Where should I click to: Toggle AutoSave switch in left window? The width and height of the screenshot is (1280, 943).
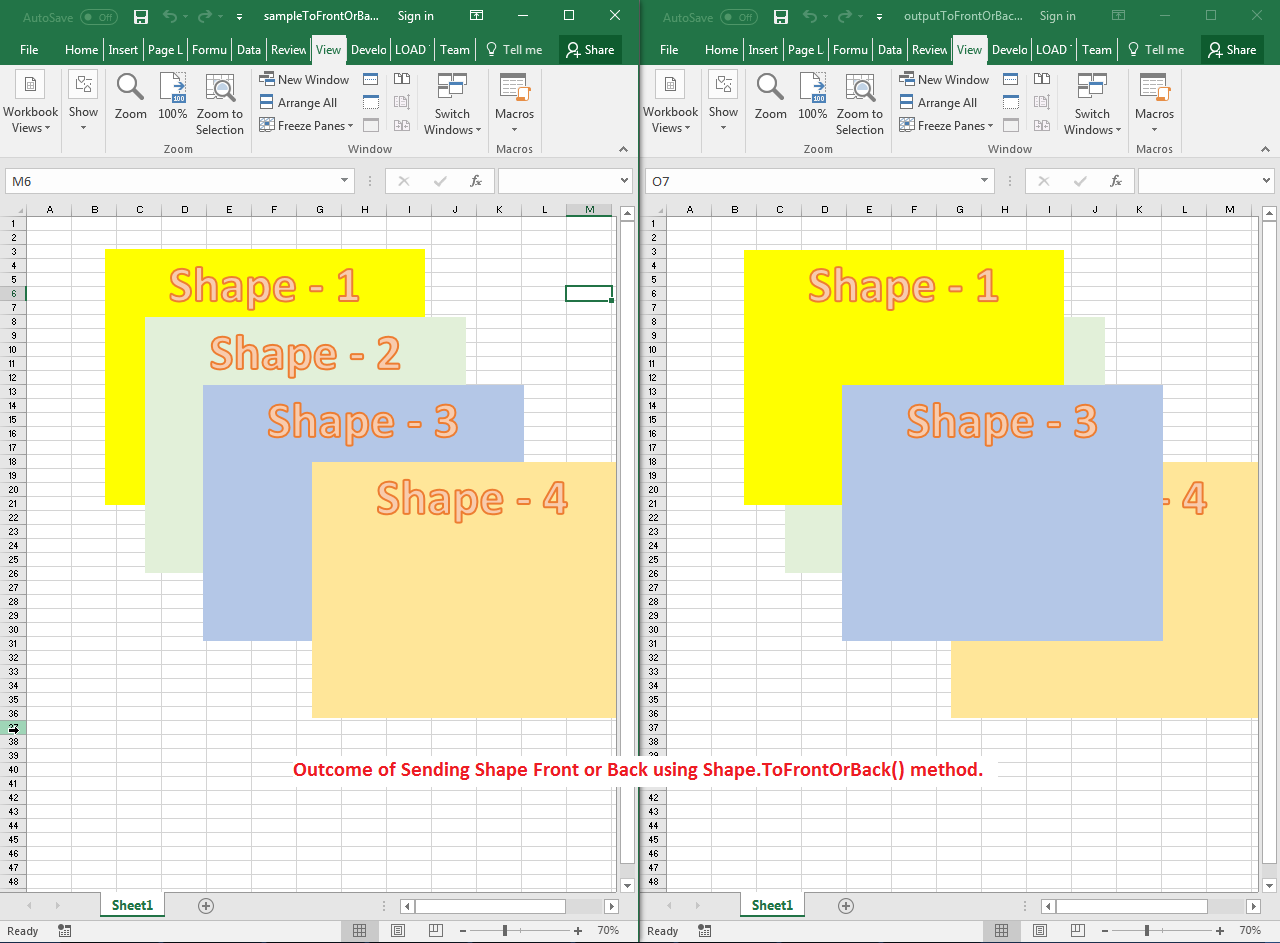[98, 17]
